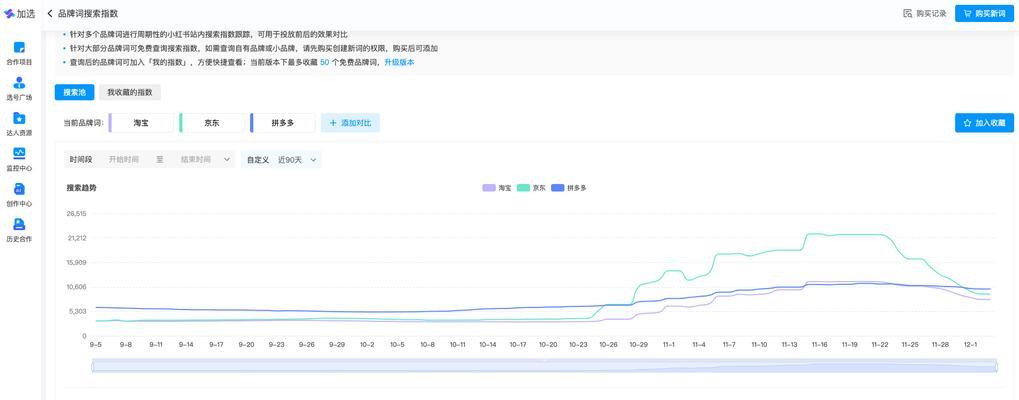Click the 加选 logo icon

[8, 14]
